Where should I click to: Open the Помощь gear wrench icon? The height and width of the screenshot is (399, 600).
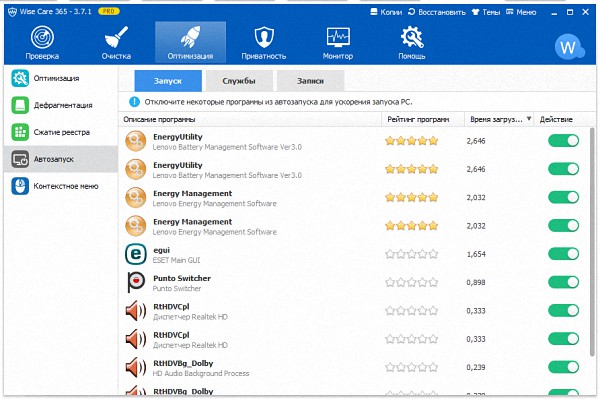click(x=412, y=37)
